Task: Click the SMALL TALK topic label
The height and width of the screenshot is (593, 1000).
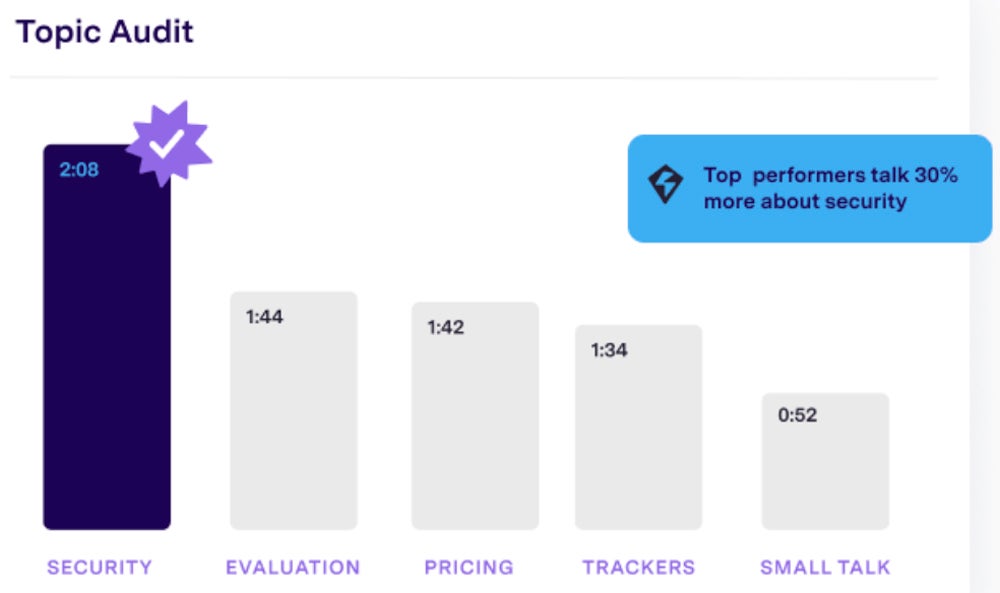Action: pos(825,567)
